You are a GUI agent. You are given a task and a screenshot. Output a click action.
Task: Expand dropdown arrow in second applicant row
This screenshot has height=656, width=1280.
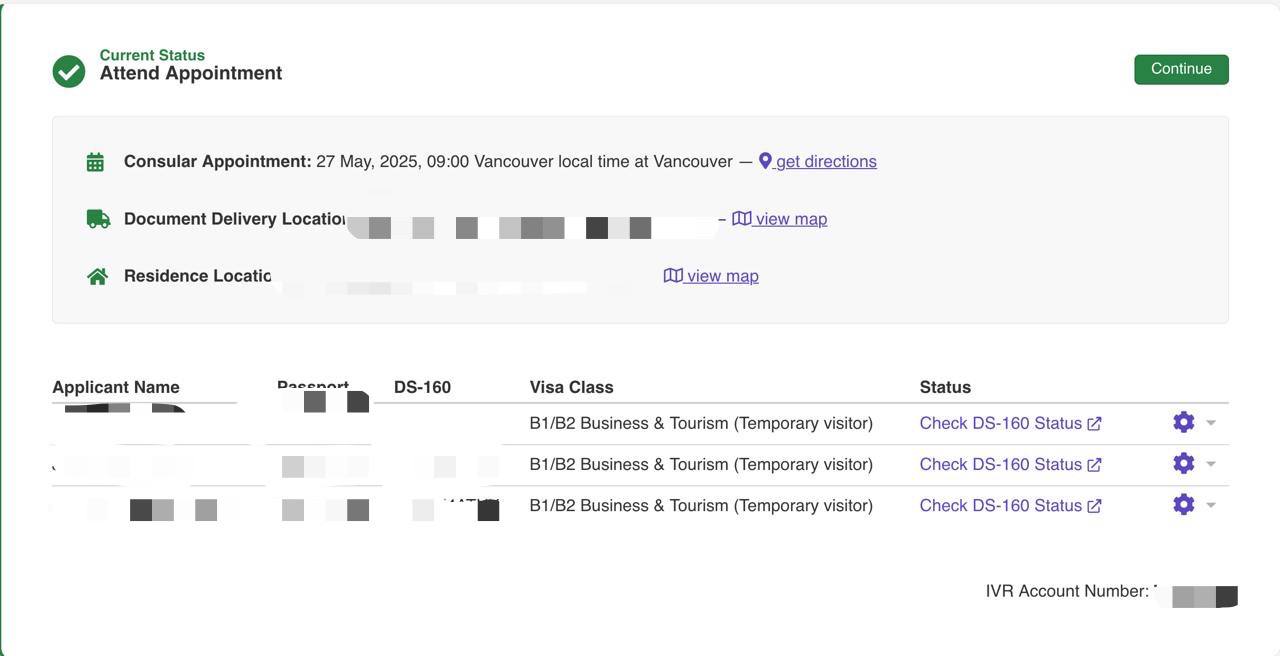tap(1211, 464)
